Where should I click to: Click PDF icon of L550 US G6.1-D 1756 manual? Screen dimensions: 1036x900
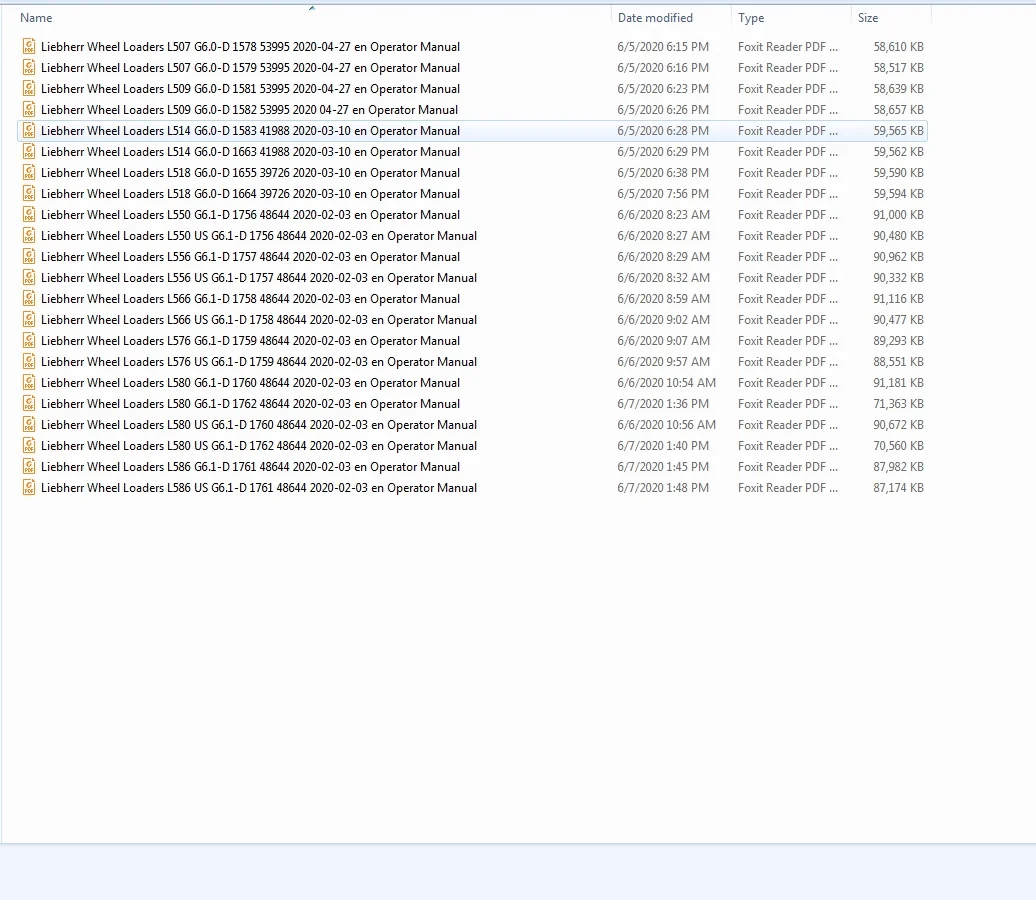pyautogui.click(x=29, y=235)
